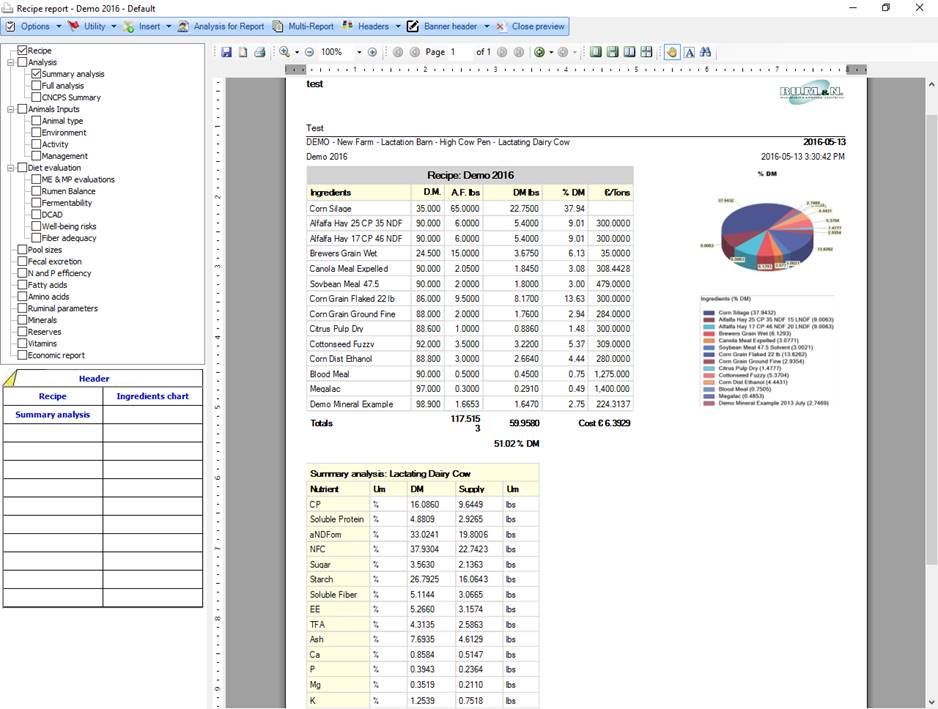
Task: Select the Ruminal parameters tree item
Action: 63,308
